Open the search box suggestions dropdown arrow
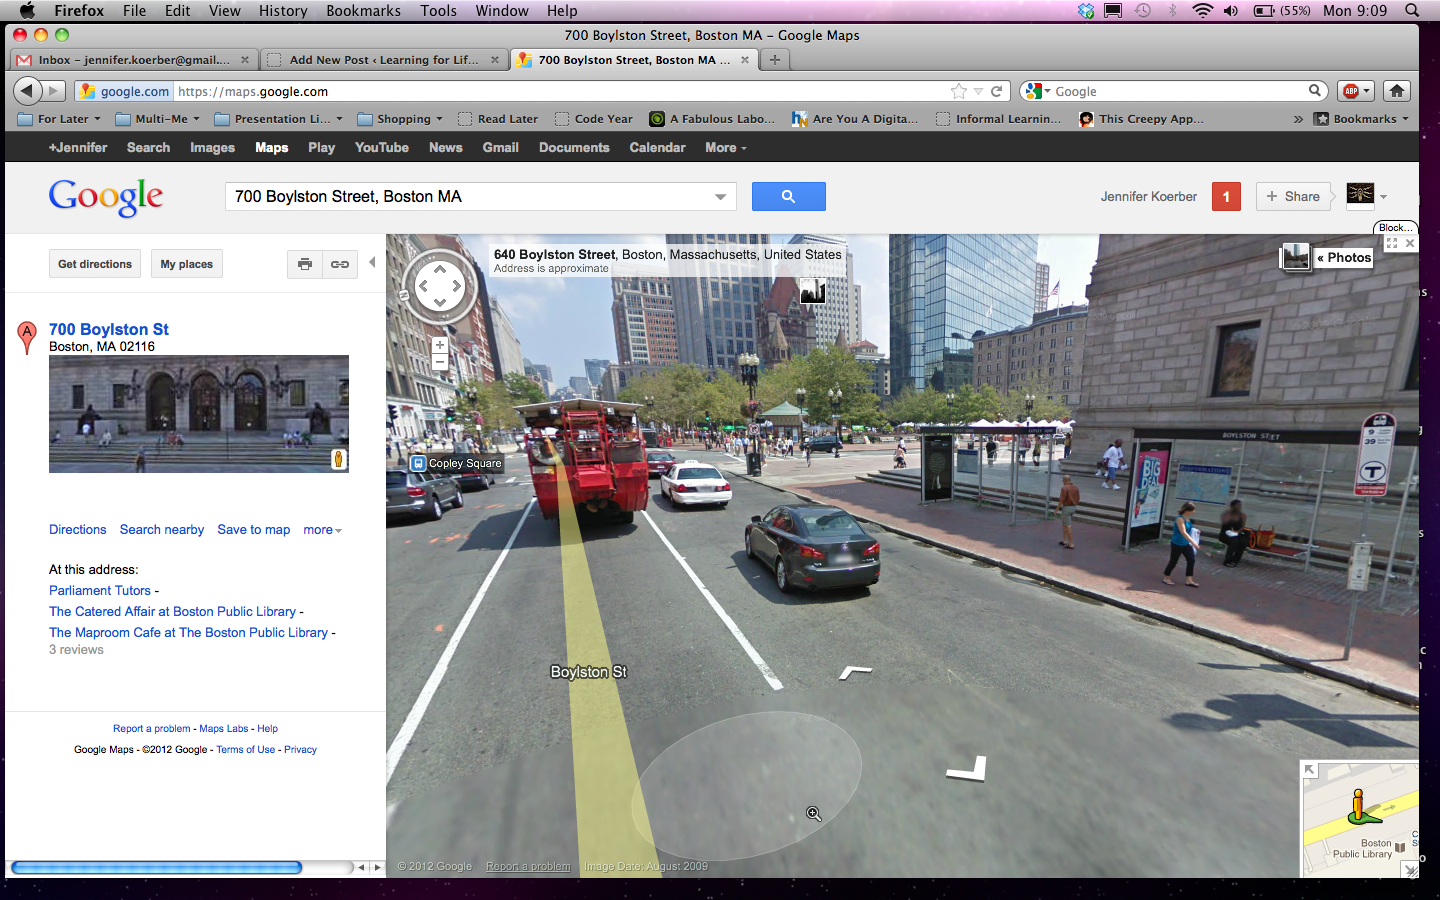 [x=720, y=197]
